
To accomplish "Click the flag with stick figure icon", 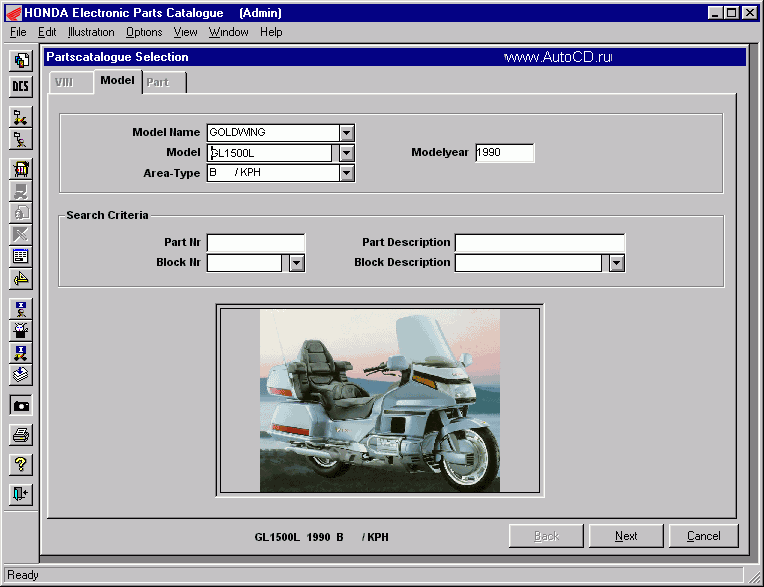I will coord(21,140).
